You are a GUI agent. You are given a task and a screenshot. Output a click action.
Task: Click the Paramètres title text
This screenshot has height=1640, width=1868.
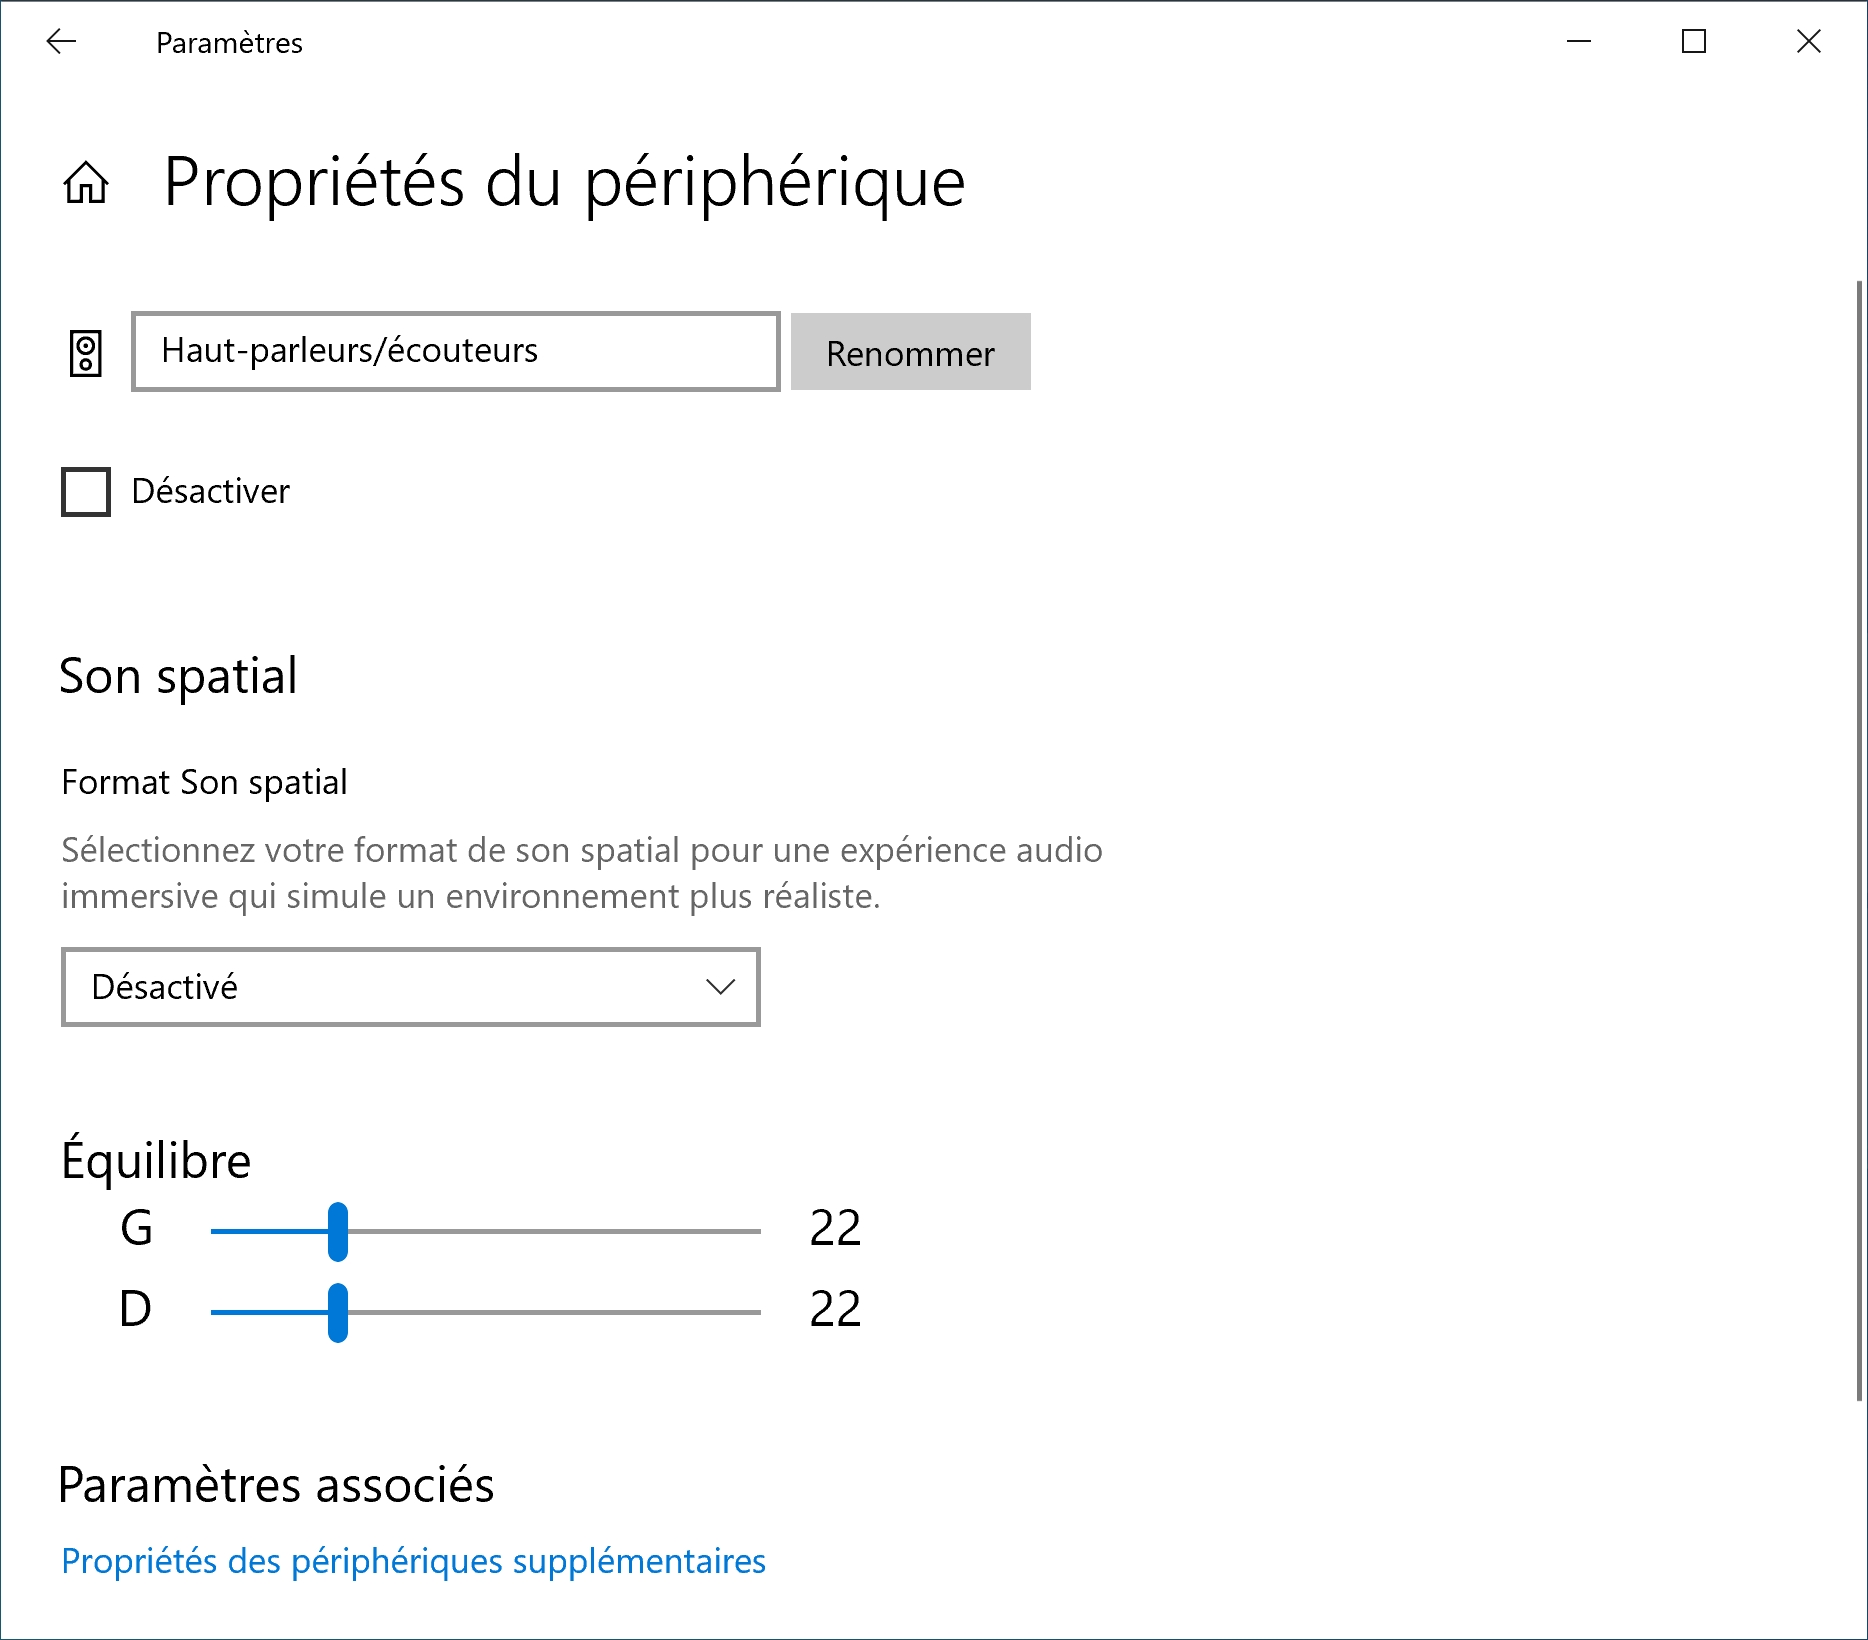229,43
